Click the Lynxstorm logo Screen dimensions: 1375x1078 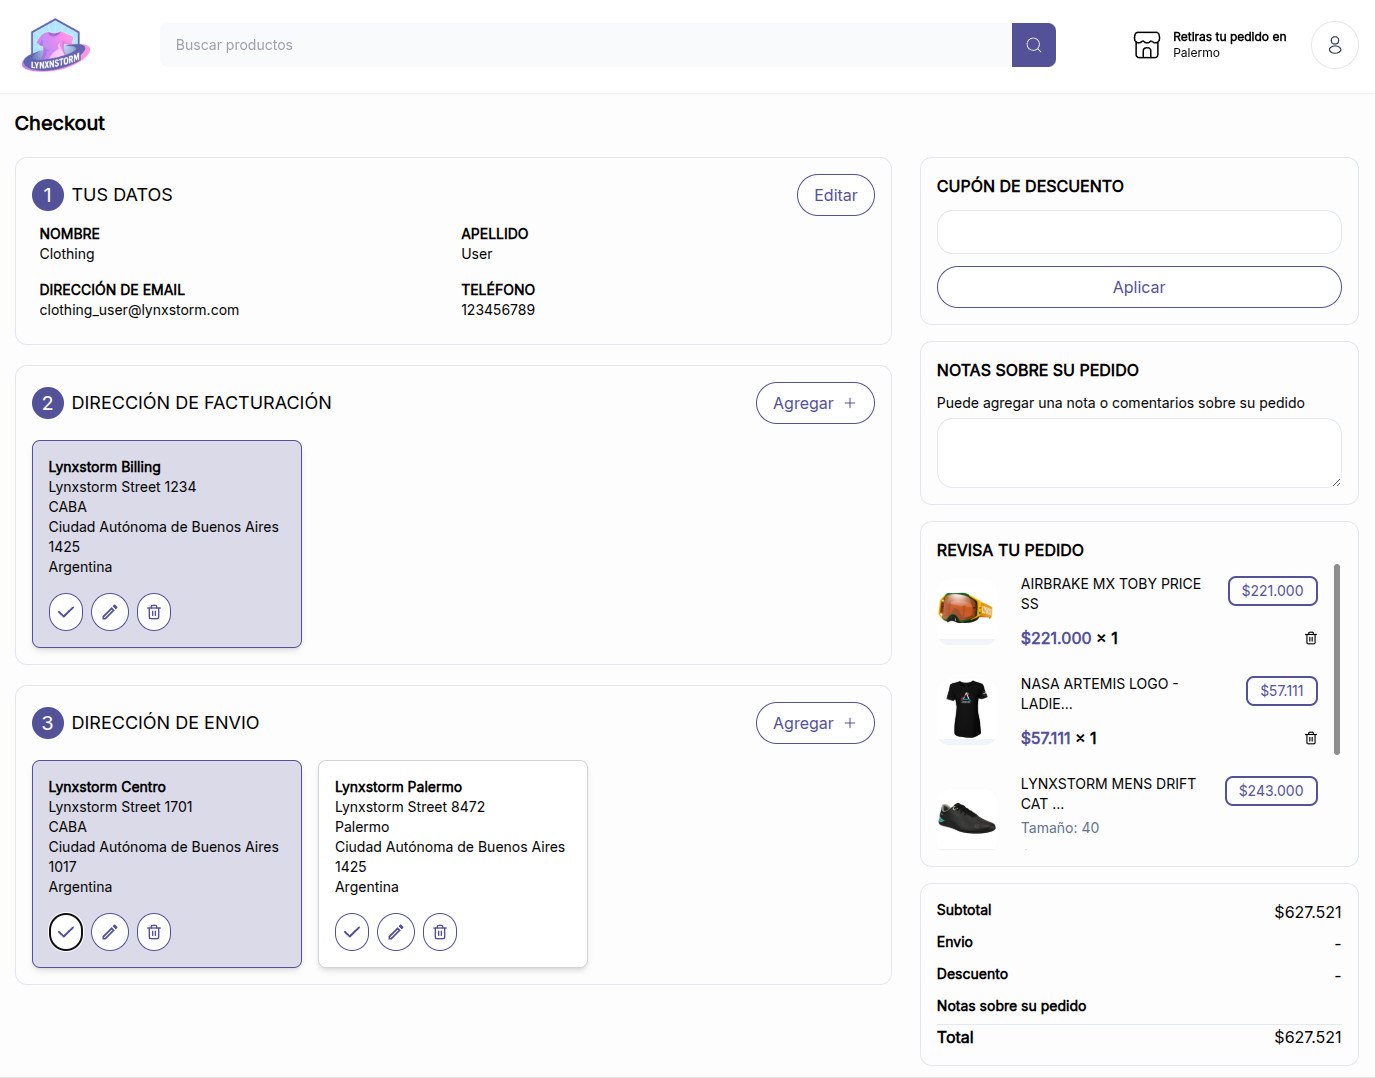[x=56, y=45]
